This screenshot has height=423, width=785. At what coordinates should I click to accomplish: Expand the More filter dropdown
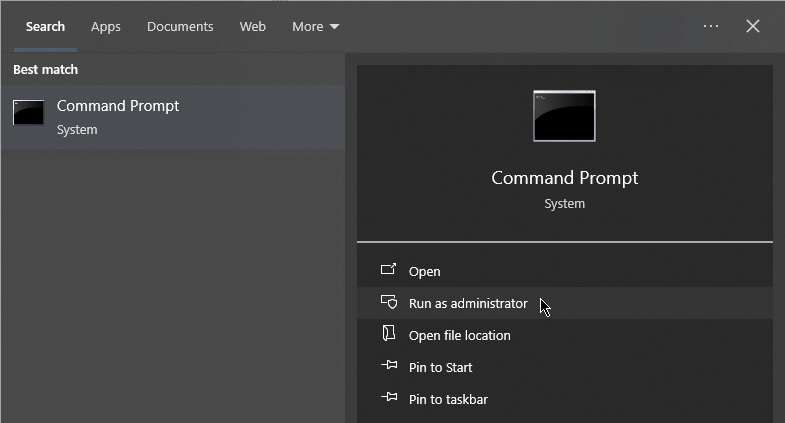315,27
